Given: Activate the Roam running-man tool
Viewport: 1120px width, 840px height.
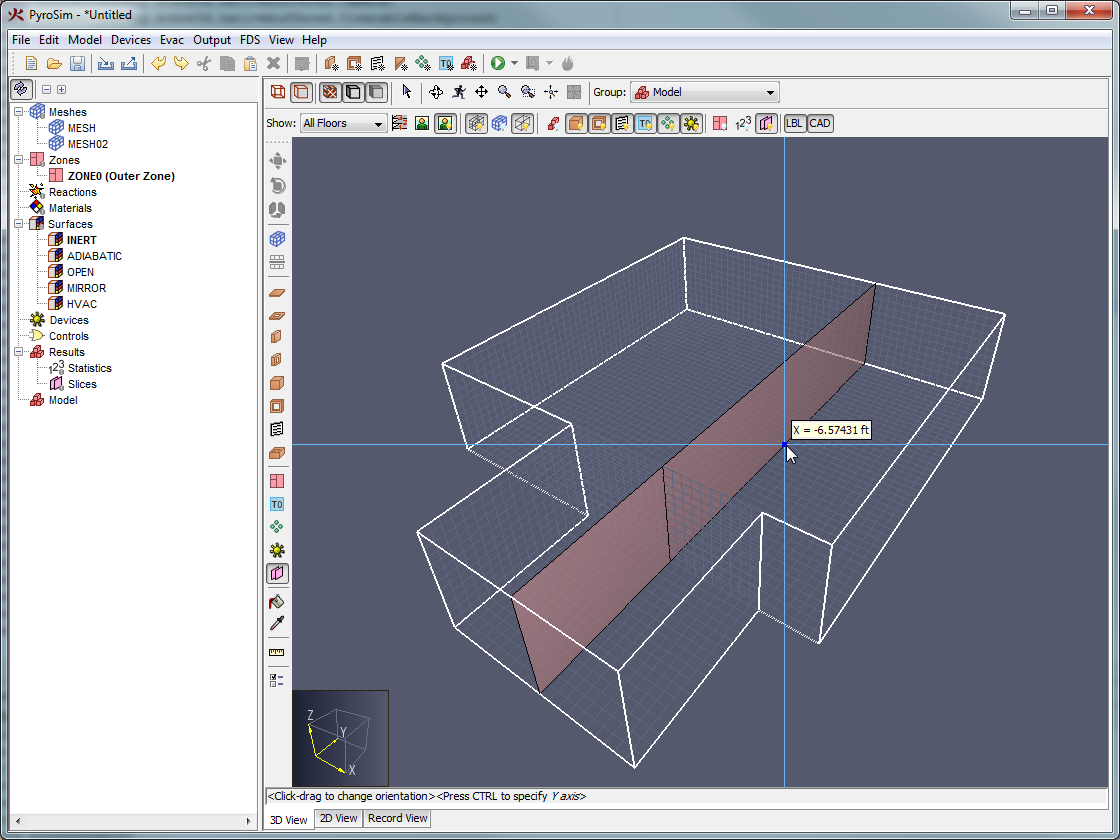Looking at the screenshot, I should [x=459, y=91].
